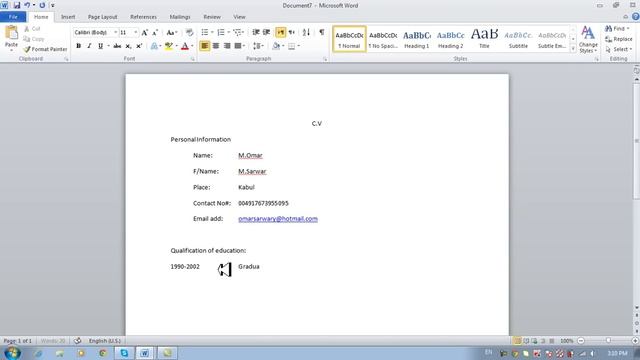Switch to the Insert tab
The height and width of the screenshot is (360, 640).
tap(68, 17)
